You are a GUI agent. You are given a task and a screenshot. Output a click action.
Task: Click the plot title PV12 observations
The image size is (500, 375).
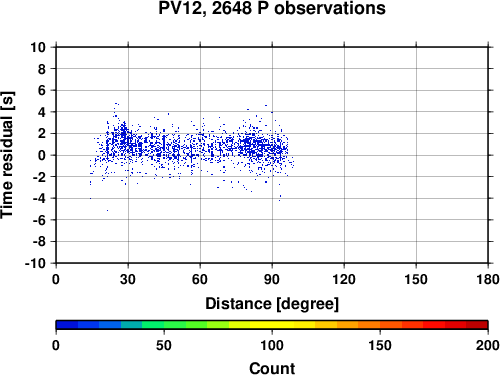click(x=272, y=8)
